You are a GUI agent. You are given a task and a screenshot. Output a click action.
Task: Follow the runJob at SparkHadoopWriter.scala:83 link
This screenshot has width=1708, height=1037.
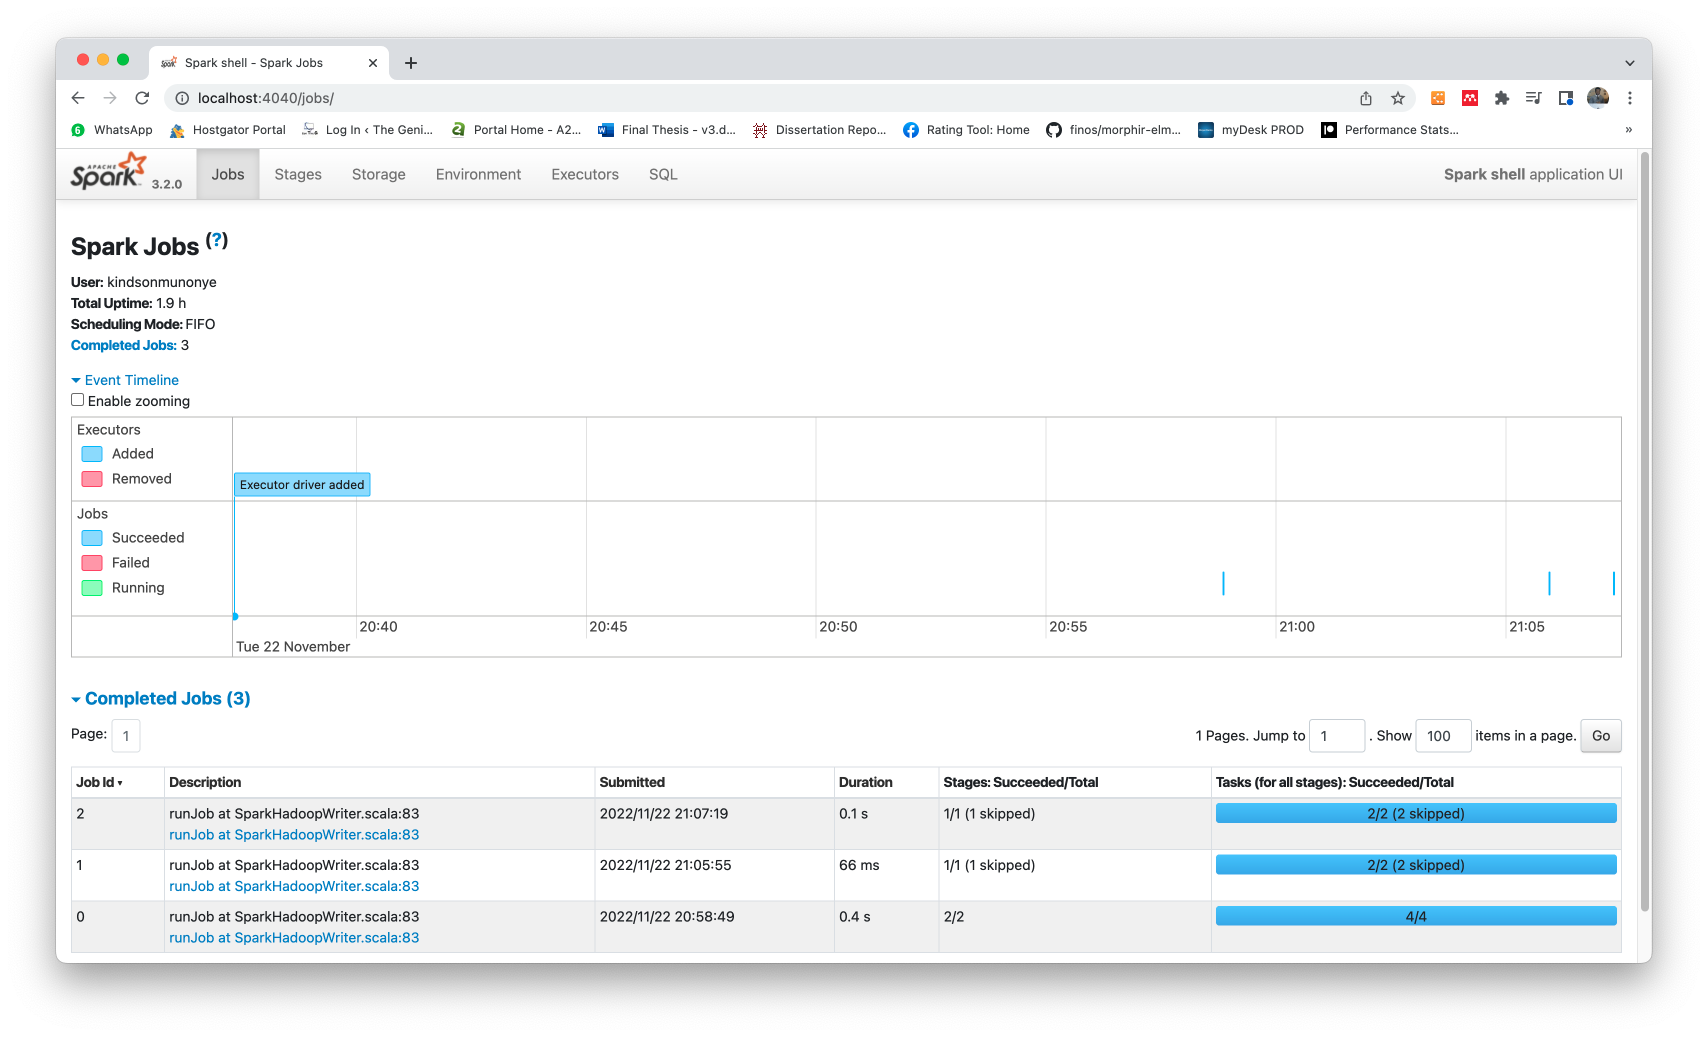point(294,834)
